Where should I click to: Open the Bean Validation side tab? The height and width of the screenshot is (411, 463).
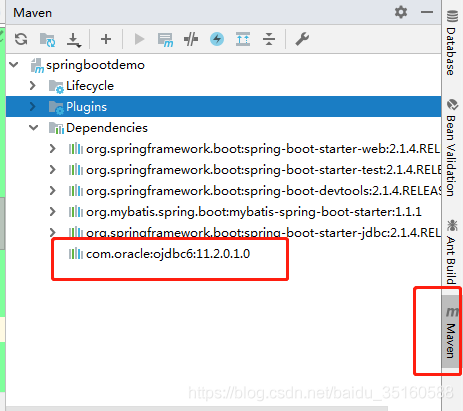pyautogui.click(x=452, y=147)
